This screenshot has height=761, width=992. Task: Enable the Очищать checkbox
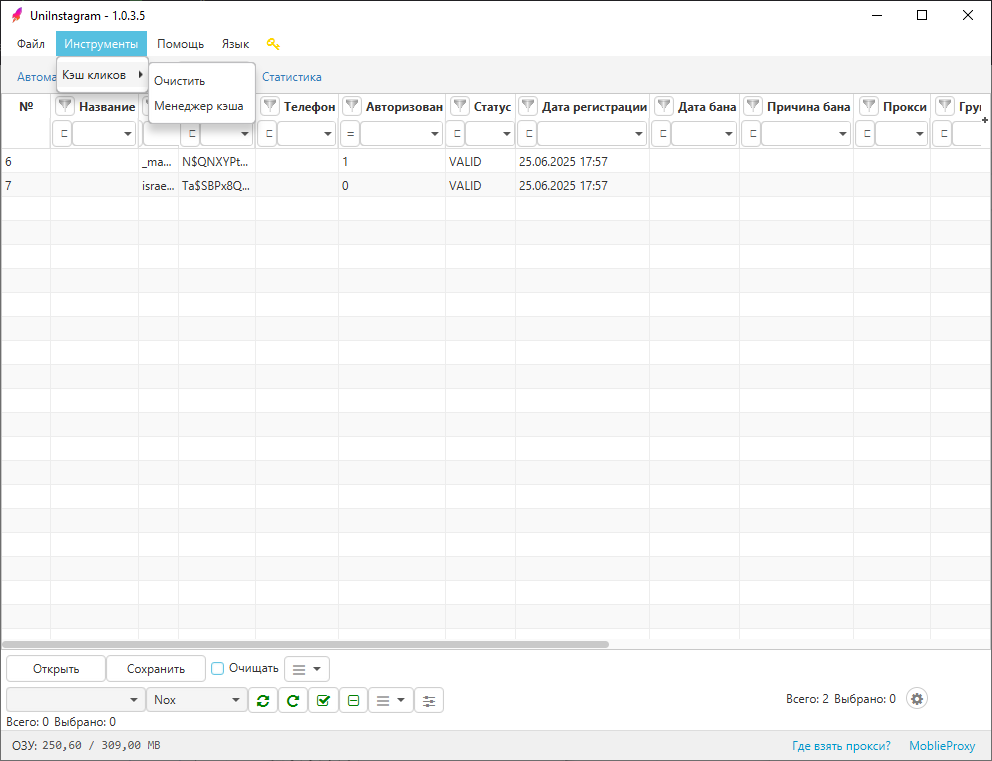coord(218,668)
